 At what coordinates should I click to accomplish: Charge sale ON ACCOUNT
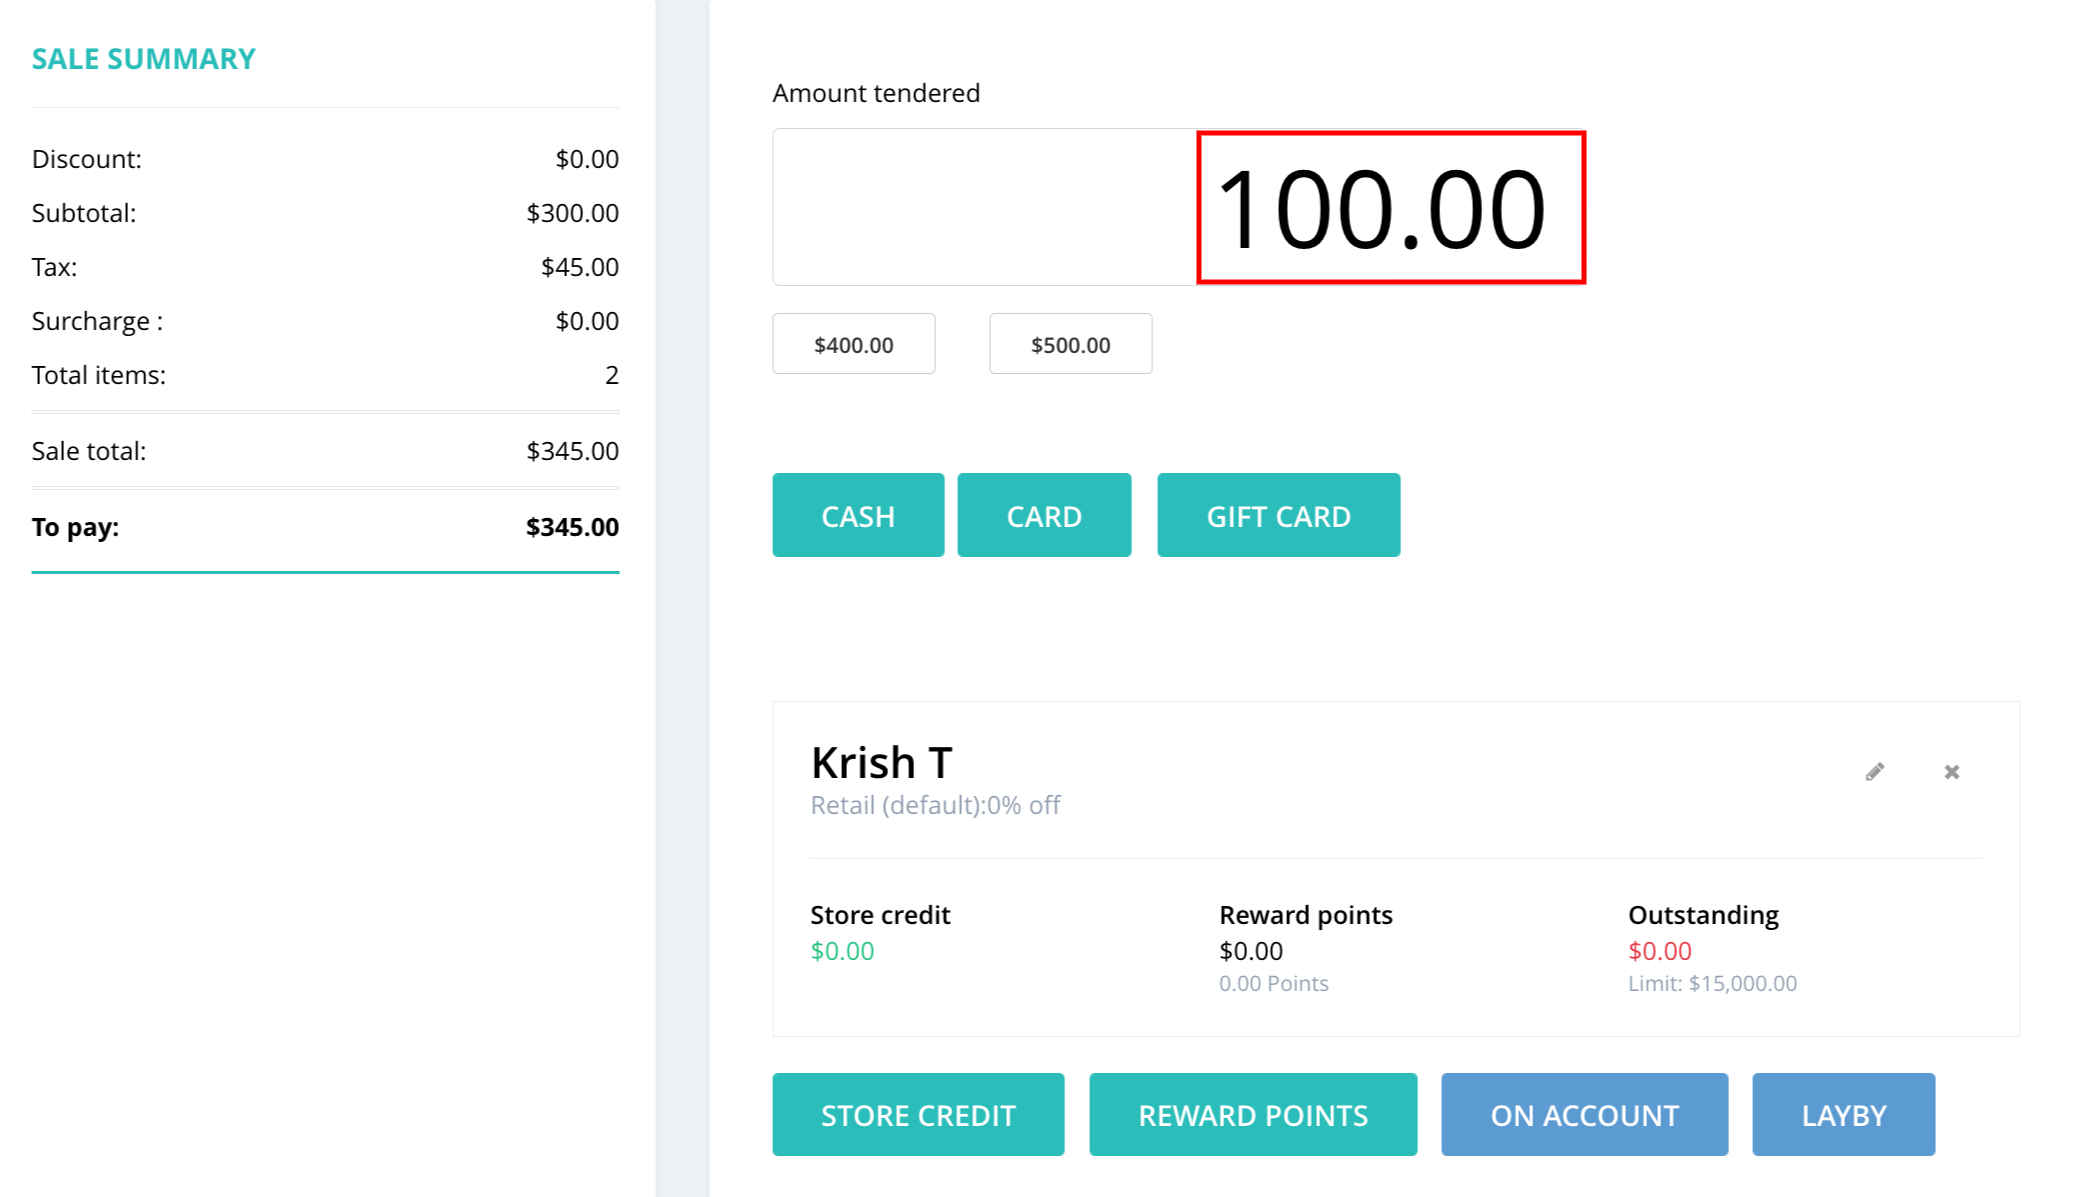point(1584,1114)
